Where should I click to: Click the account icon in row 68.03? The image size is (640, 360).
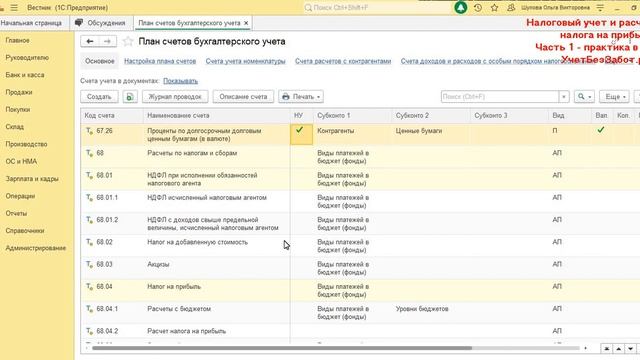point(89,264)
